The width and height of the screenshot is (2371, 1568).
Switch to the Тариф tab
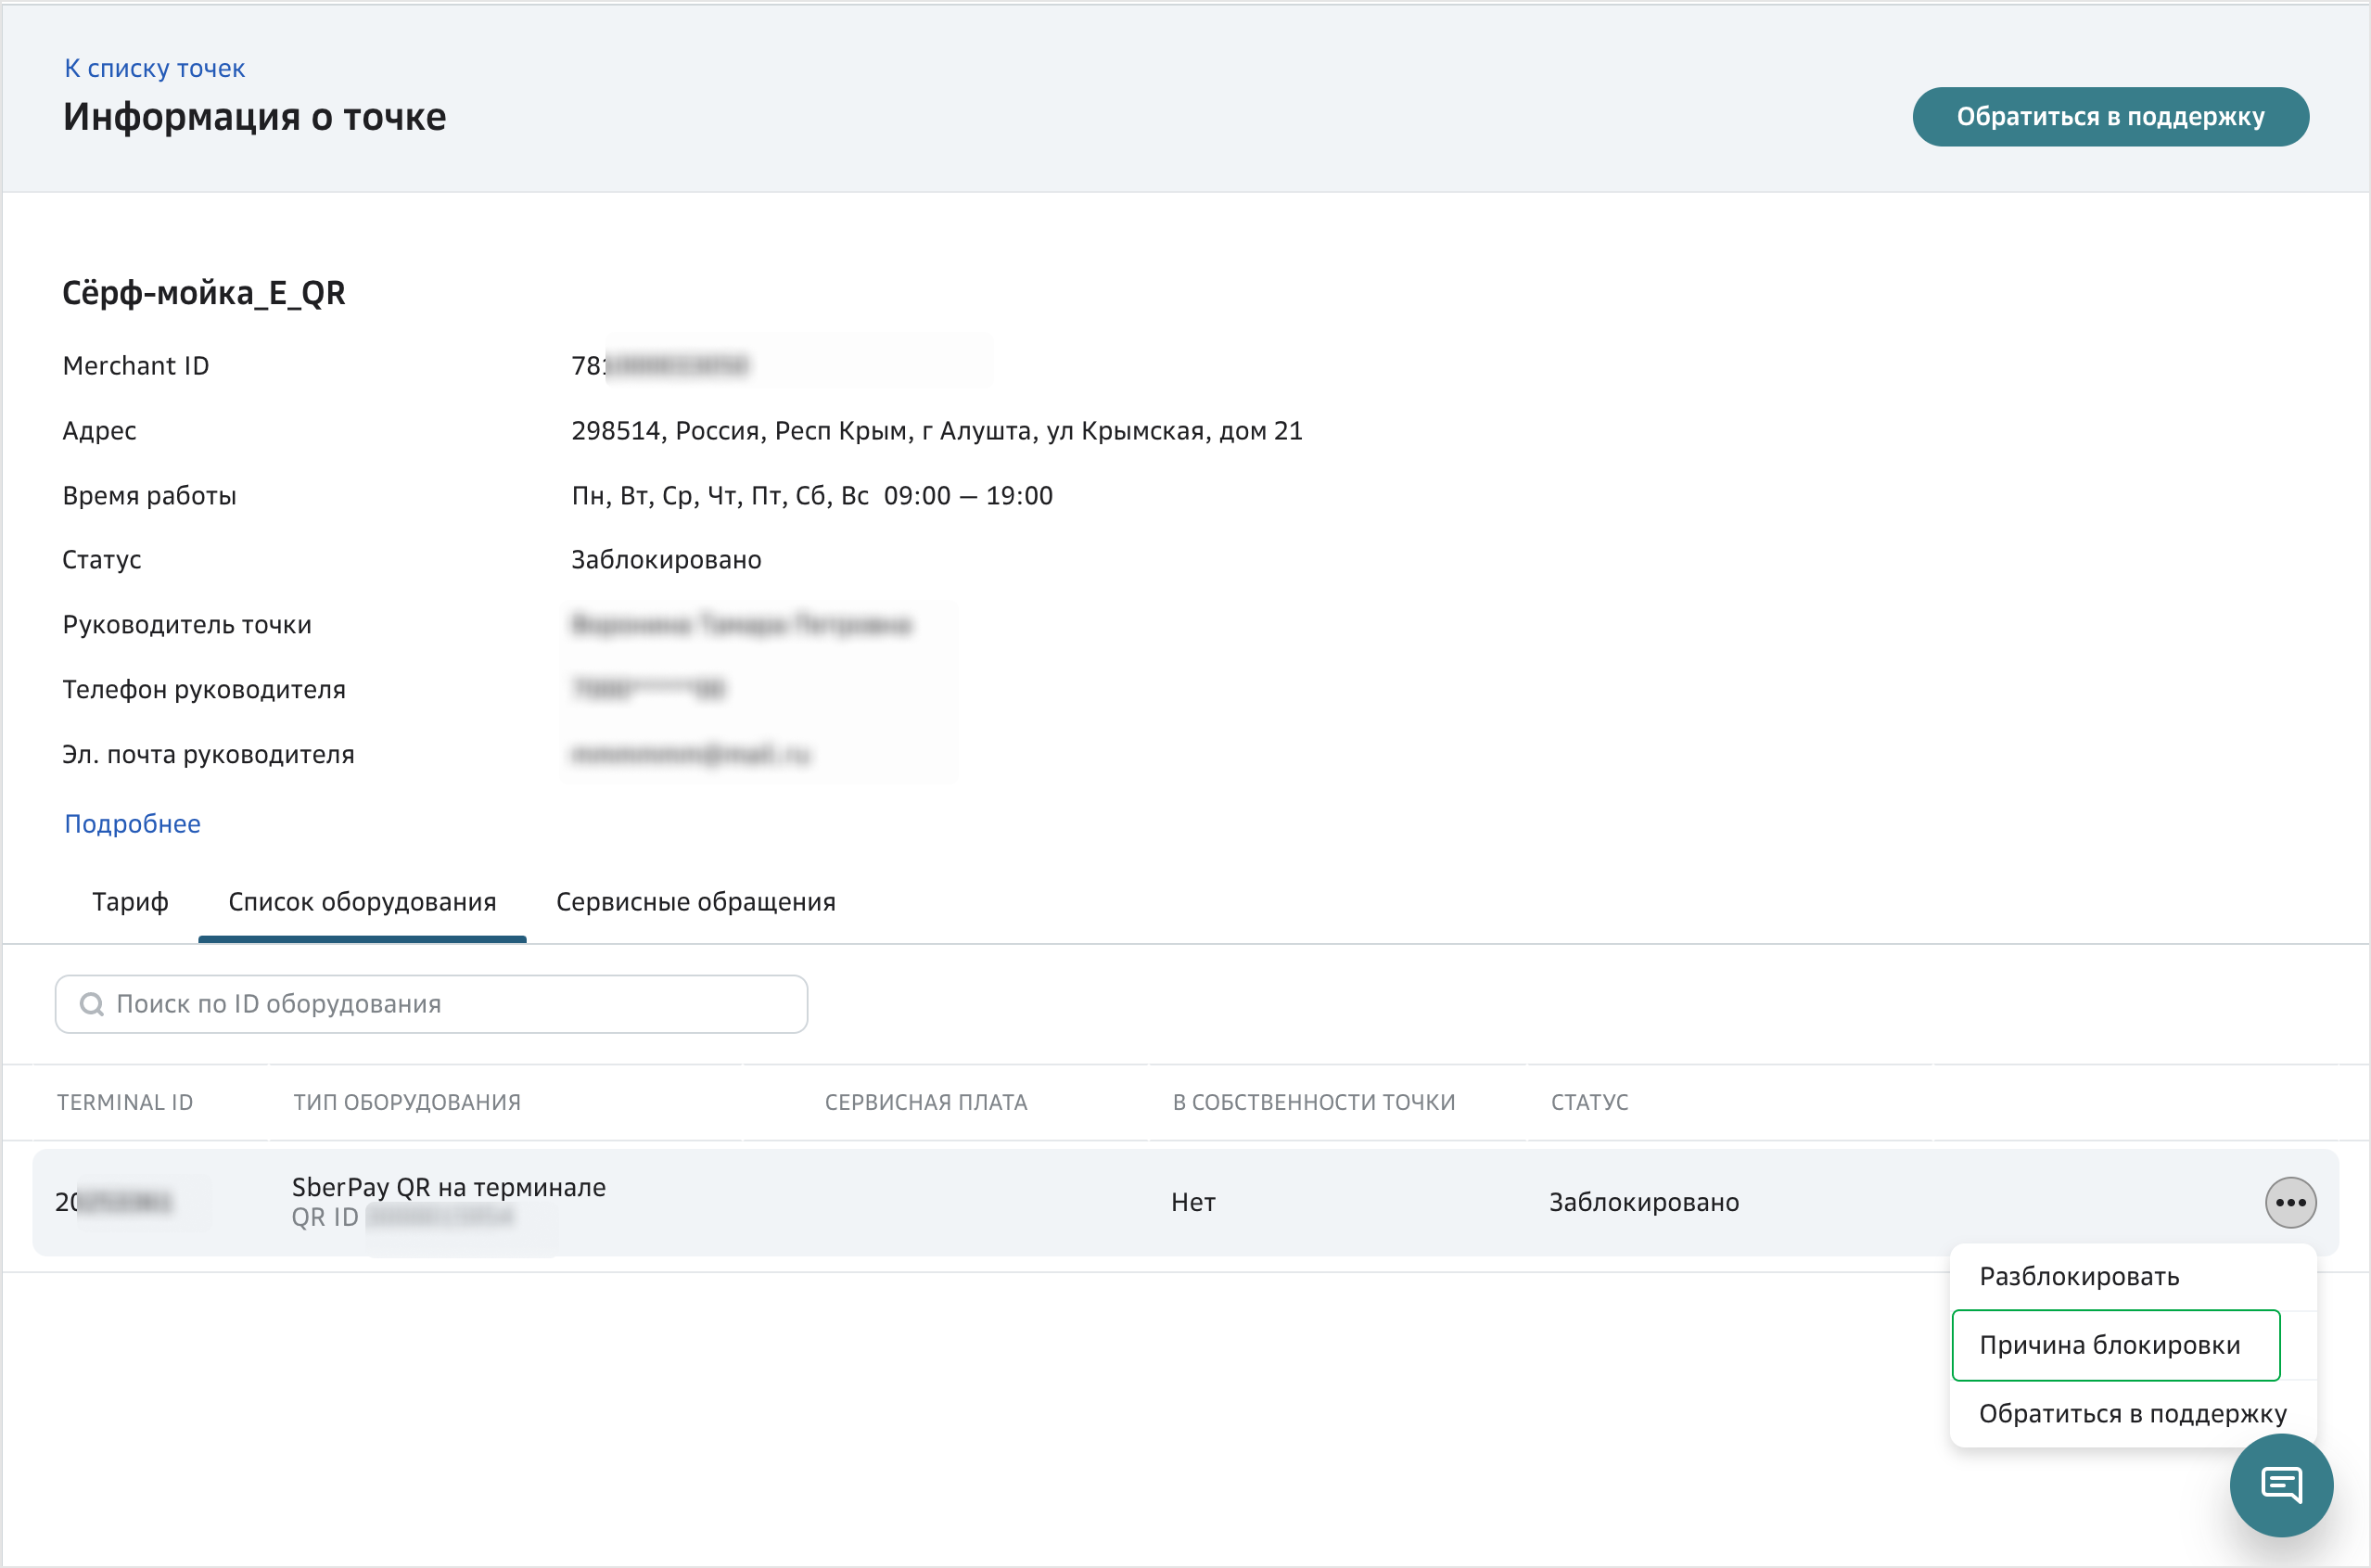pyautogui.click(x=130, y=902)
